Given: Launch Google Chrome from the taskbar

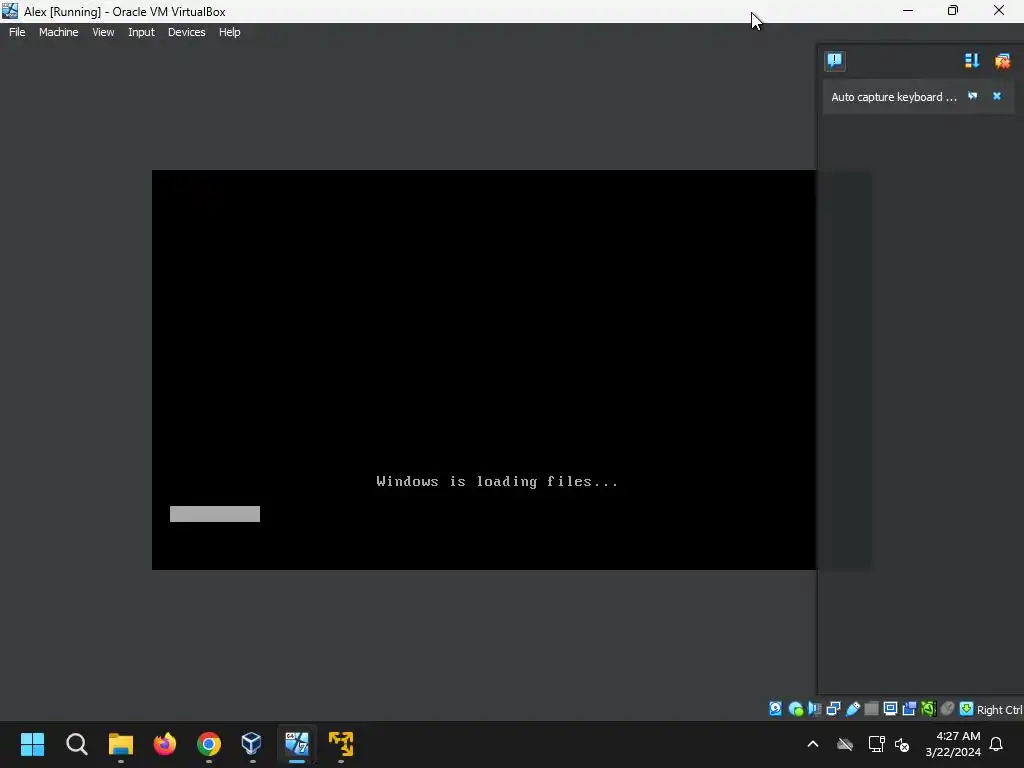Looking at the screenshot, I should tap(209, 744).
